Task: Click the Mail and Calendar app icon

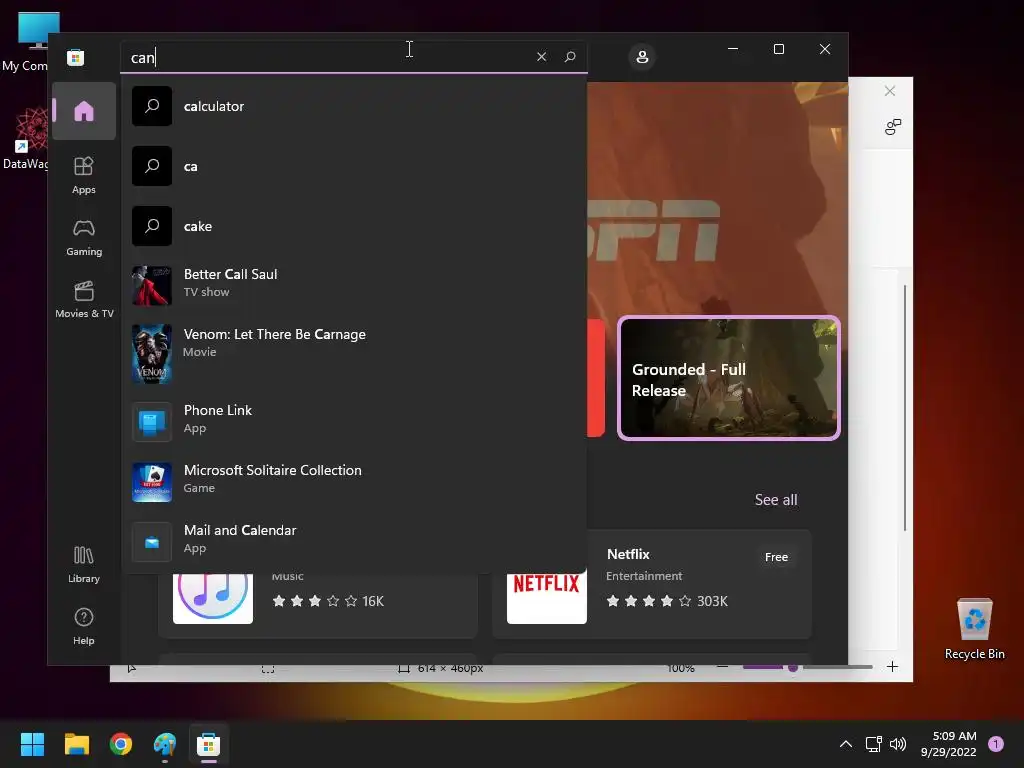Action: click(x=152, y=542)
